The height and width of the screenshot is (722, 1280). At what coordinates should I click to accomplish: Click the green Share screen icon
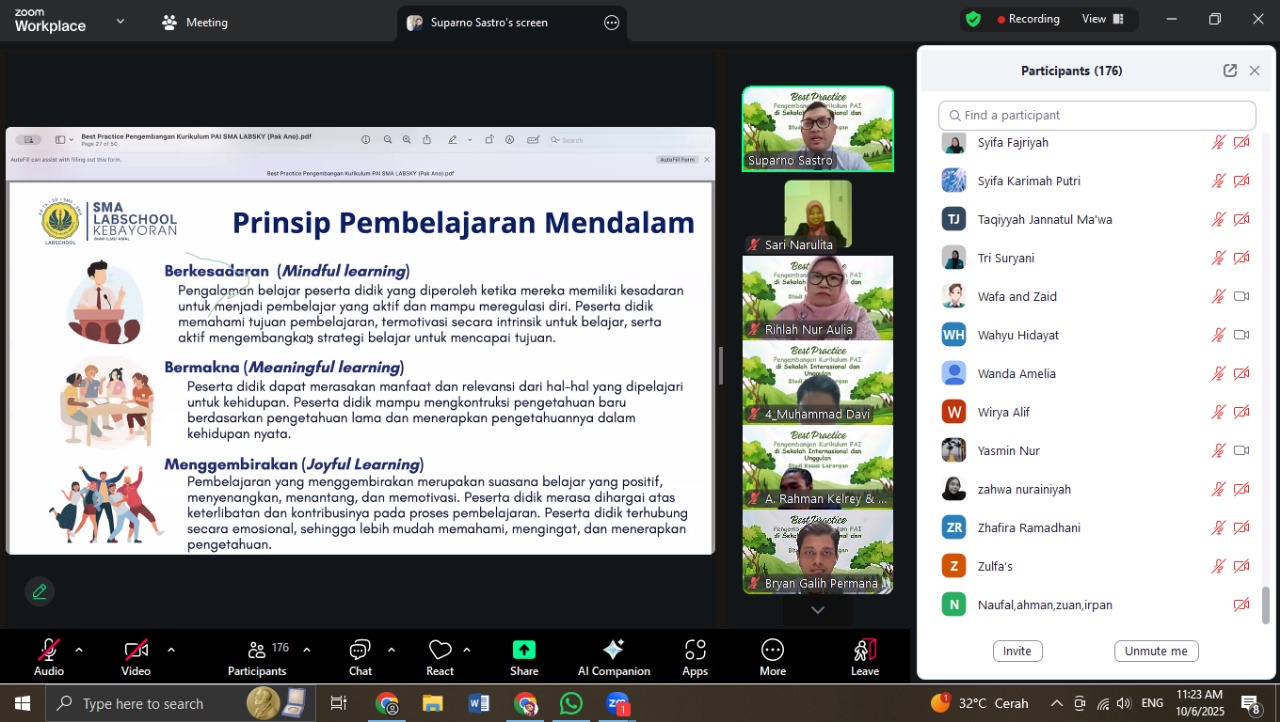click(524, 651)
